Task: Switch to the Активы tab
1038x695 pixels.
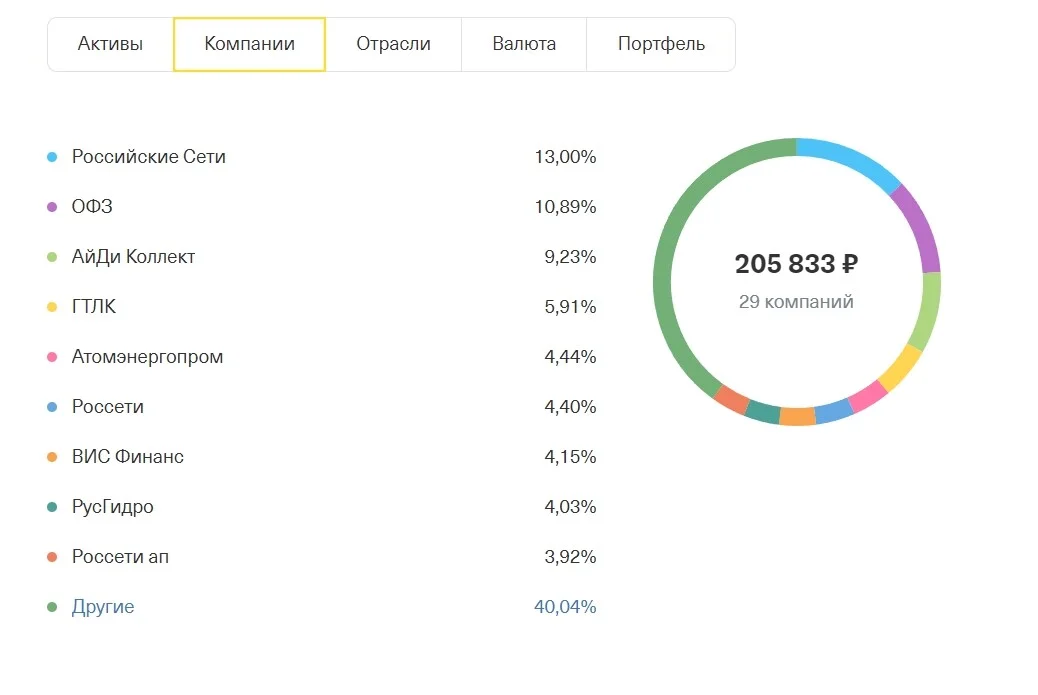Action: tap(111, 44)
